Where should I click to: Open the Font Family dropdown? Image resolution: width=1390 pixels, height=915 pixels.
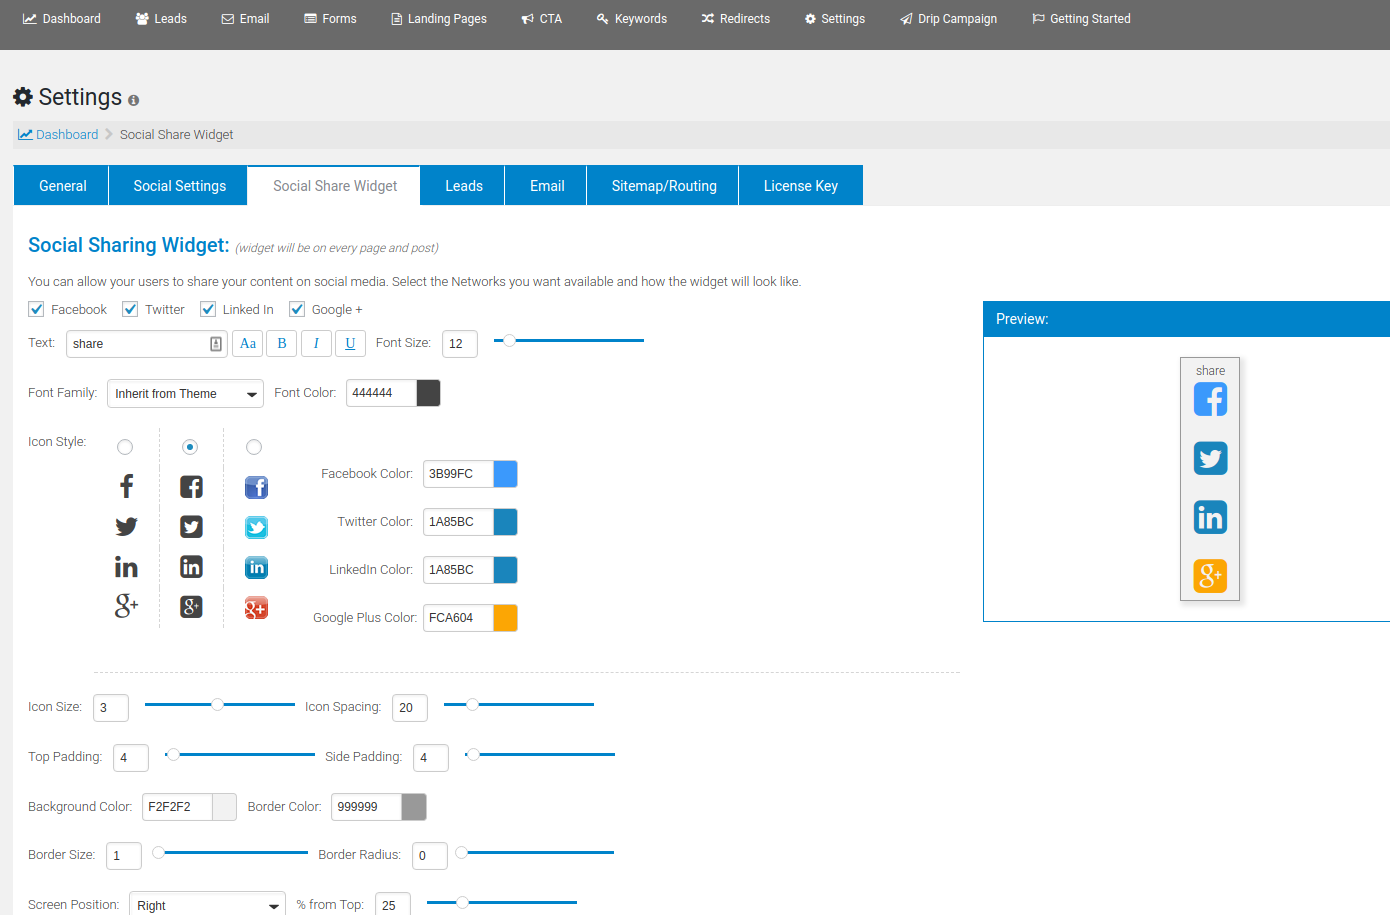(185, 394)
